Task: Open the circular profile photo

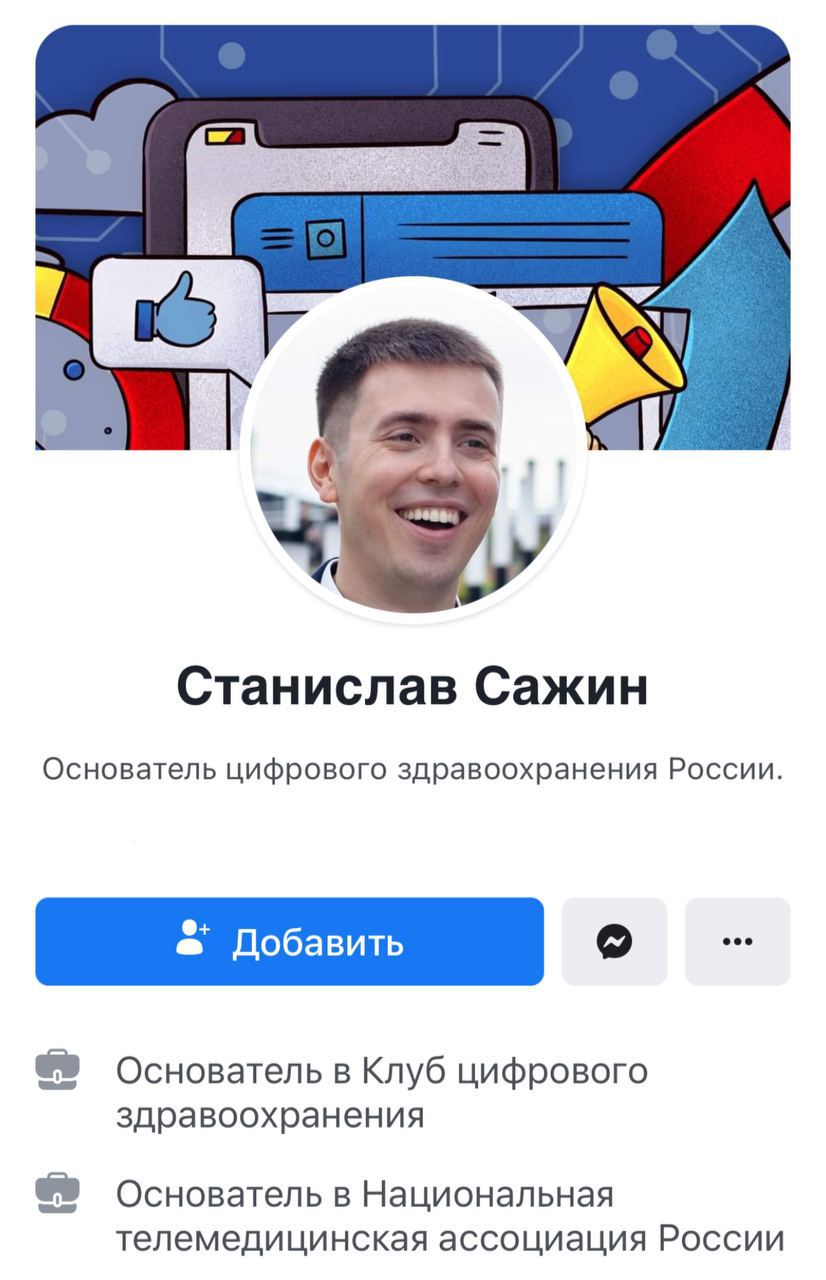Action: (413, 451)
